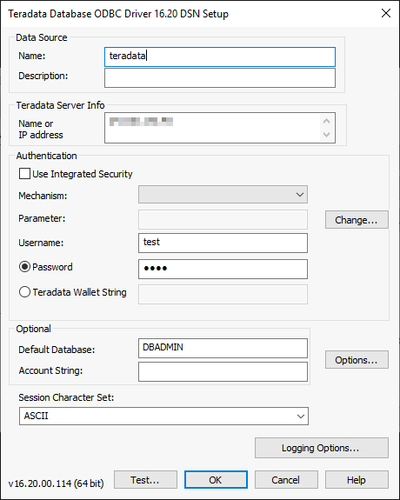400x500 pixels.
Task: Click the Teradata Server Info group label
Action: coord(60,105)
